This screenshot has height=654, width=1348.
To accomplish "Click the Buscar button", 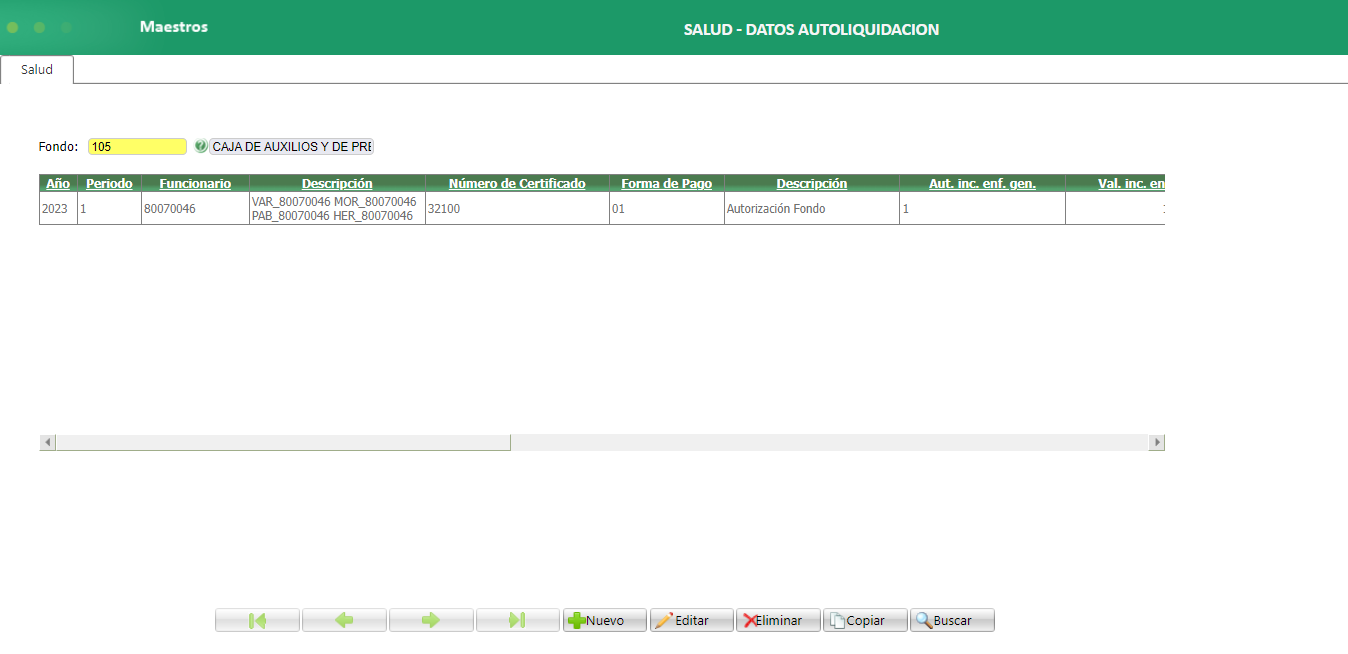I will click(x=952, y=620).
